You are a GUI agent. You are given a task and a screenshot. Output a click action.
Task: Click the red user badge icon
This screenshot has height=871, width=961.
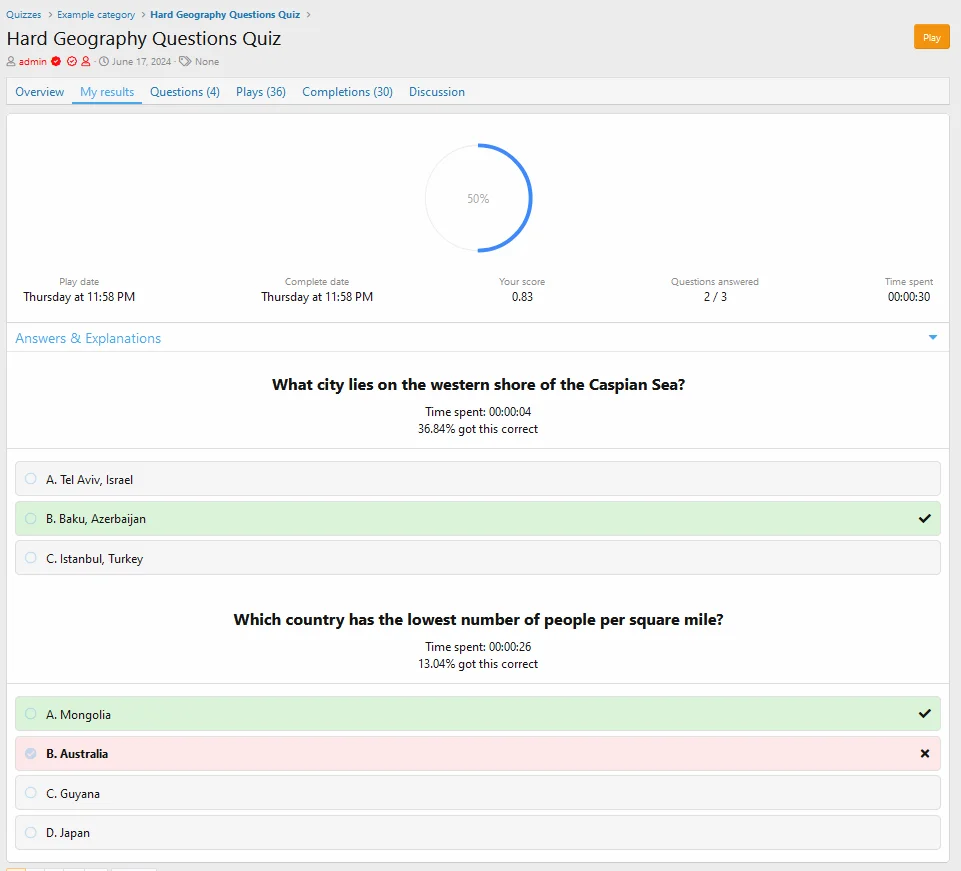pos(85,62)
